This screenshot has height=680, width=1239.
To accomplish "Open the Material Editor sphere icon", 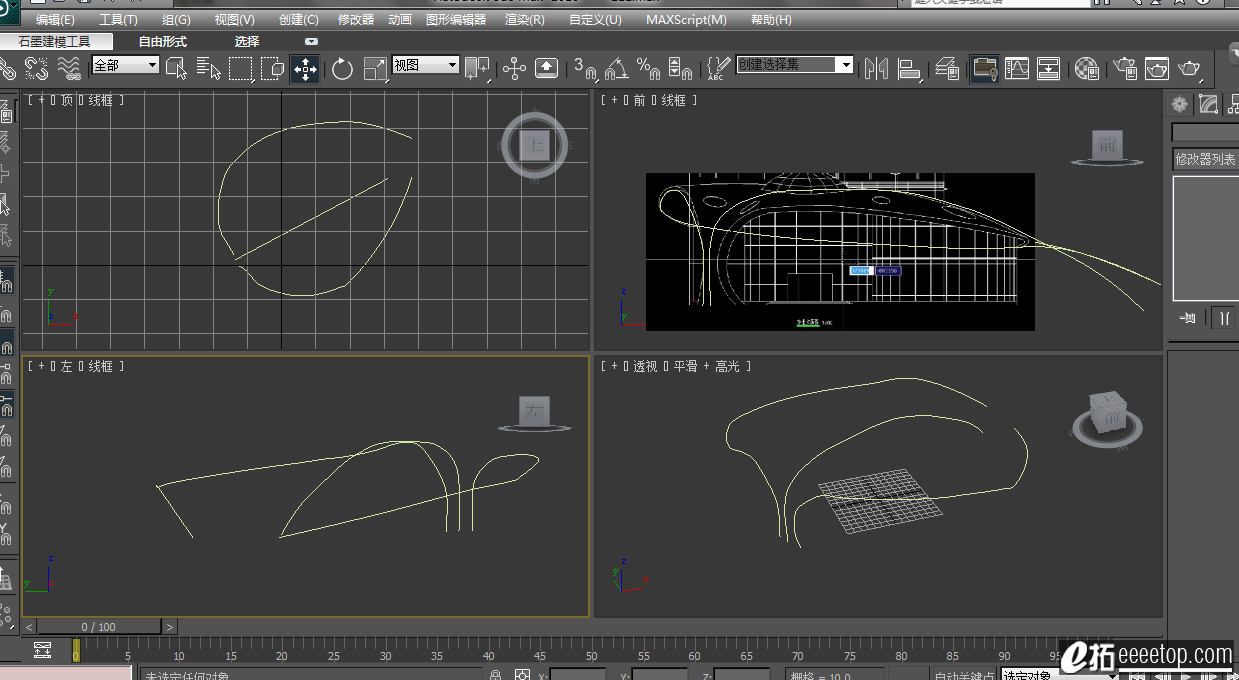I will [1087, 68].
